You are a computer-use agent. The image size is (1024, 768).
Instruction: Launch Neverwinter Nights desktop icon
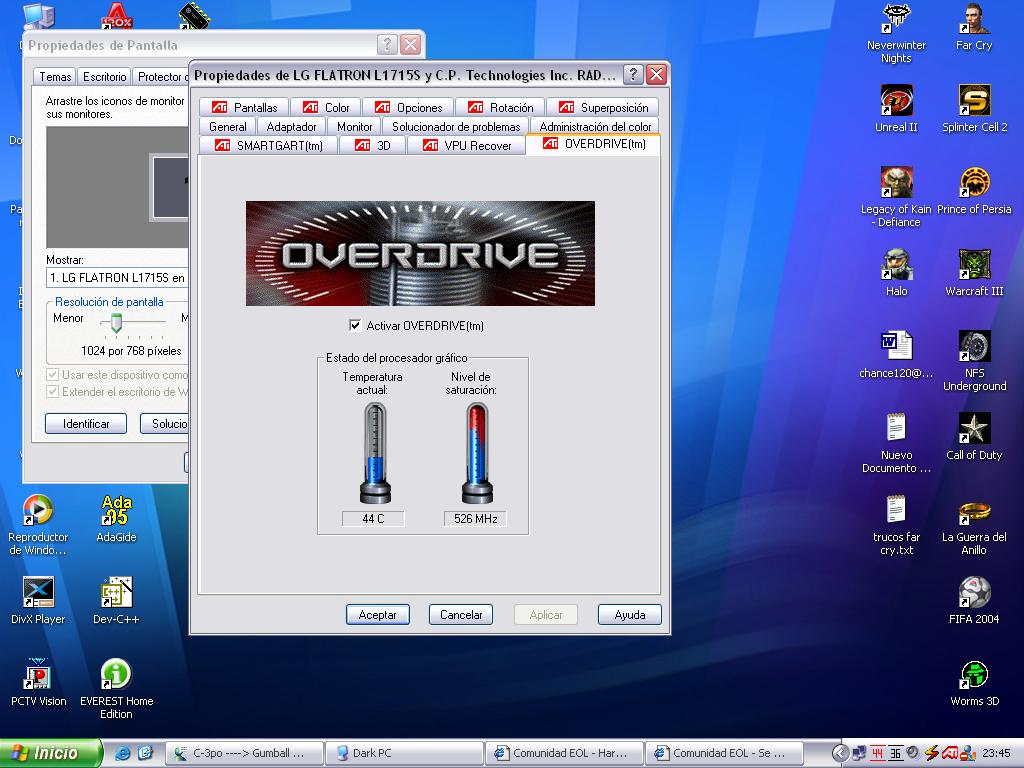point(896,20)
